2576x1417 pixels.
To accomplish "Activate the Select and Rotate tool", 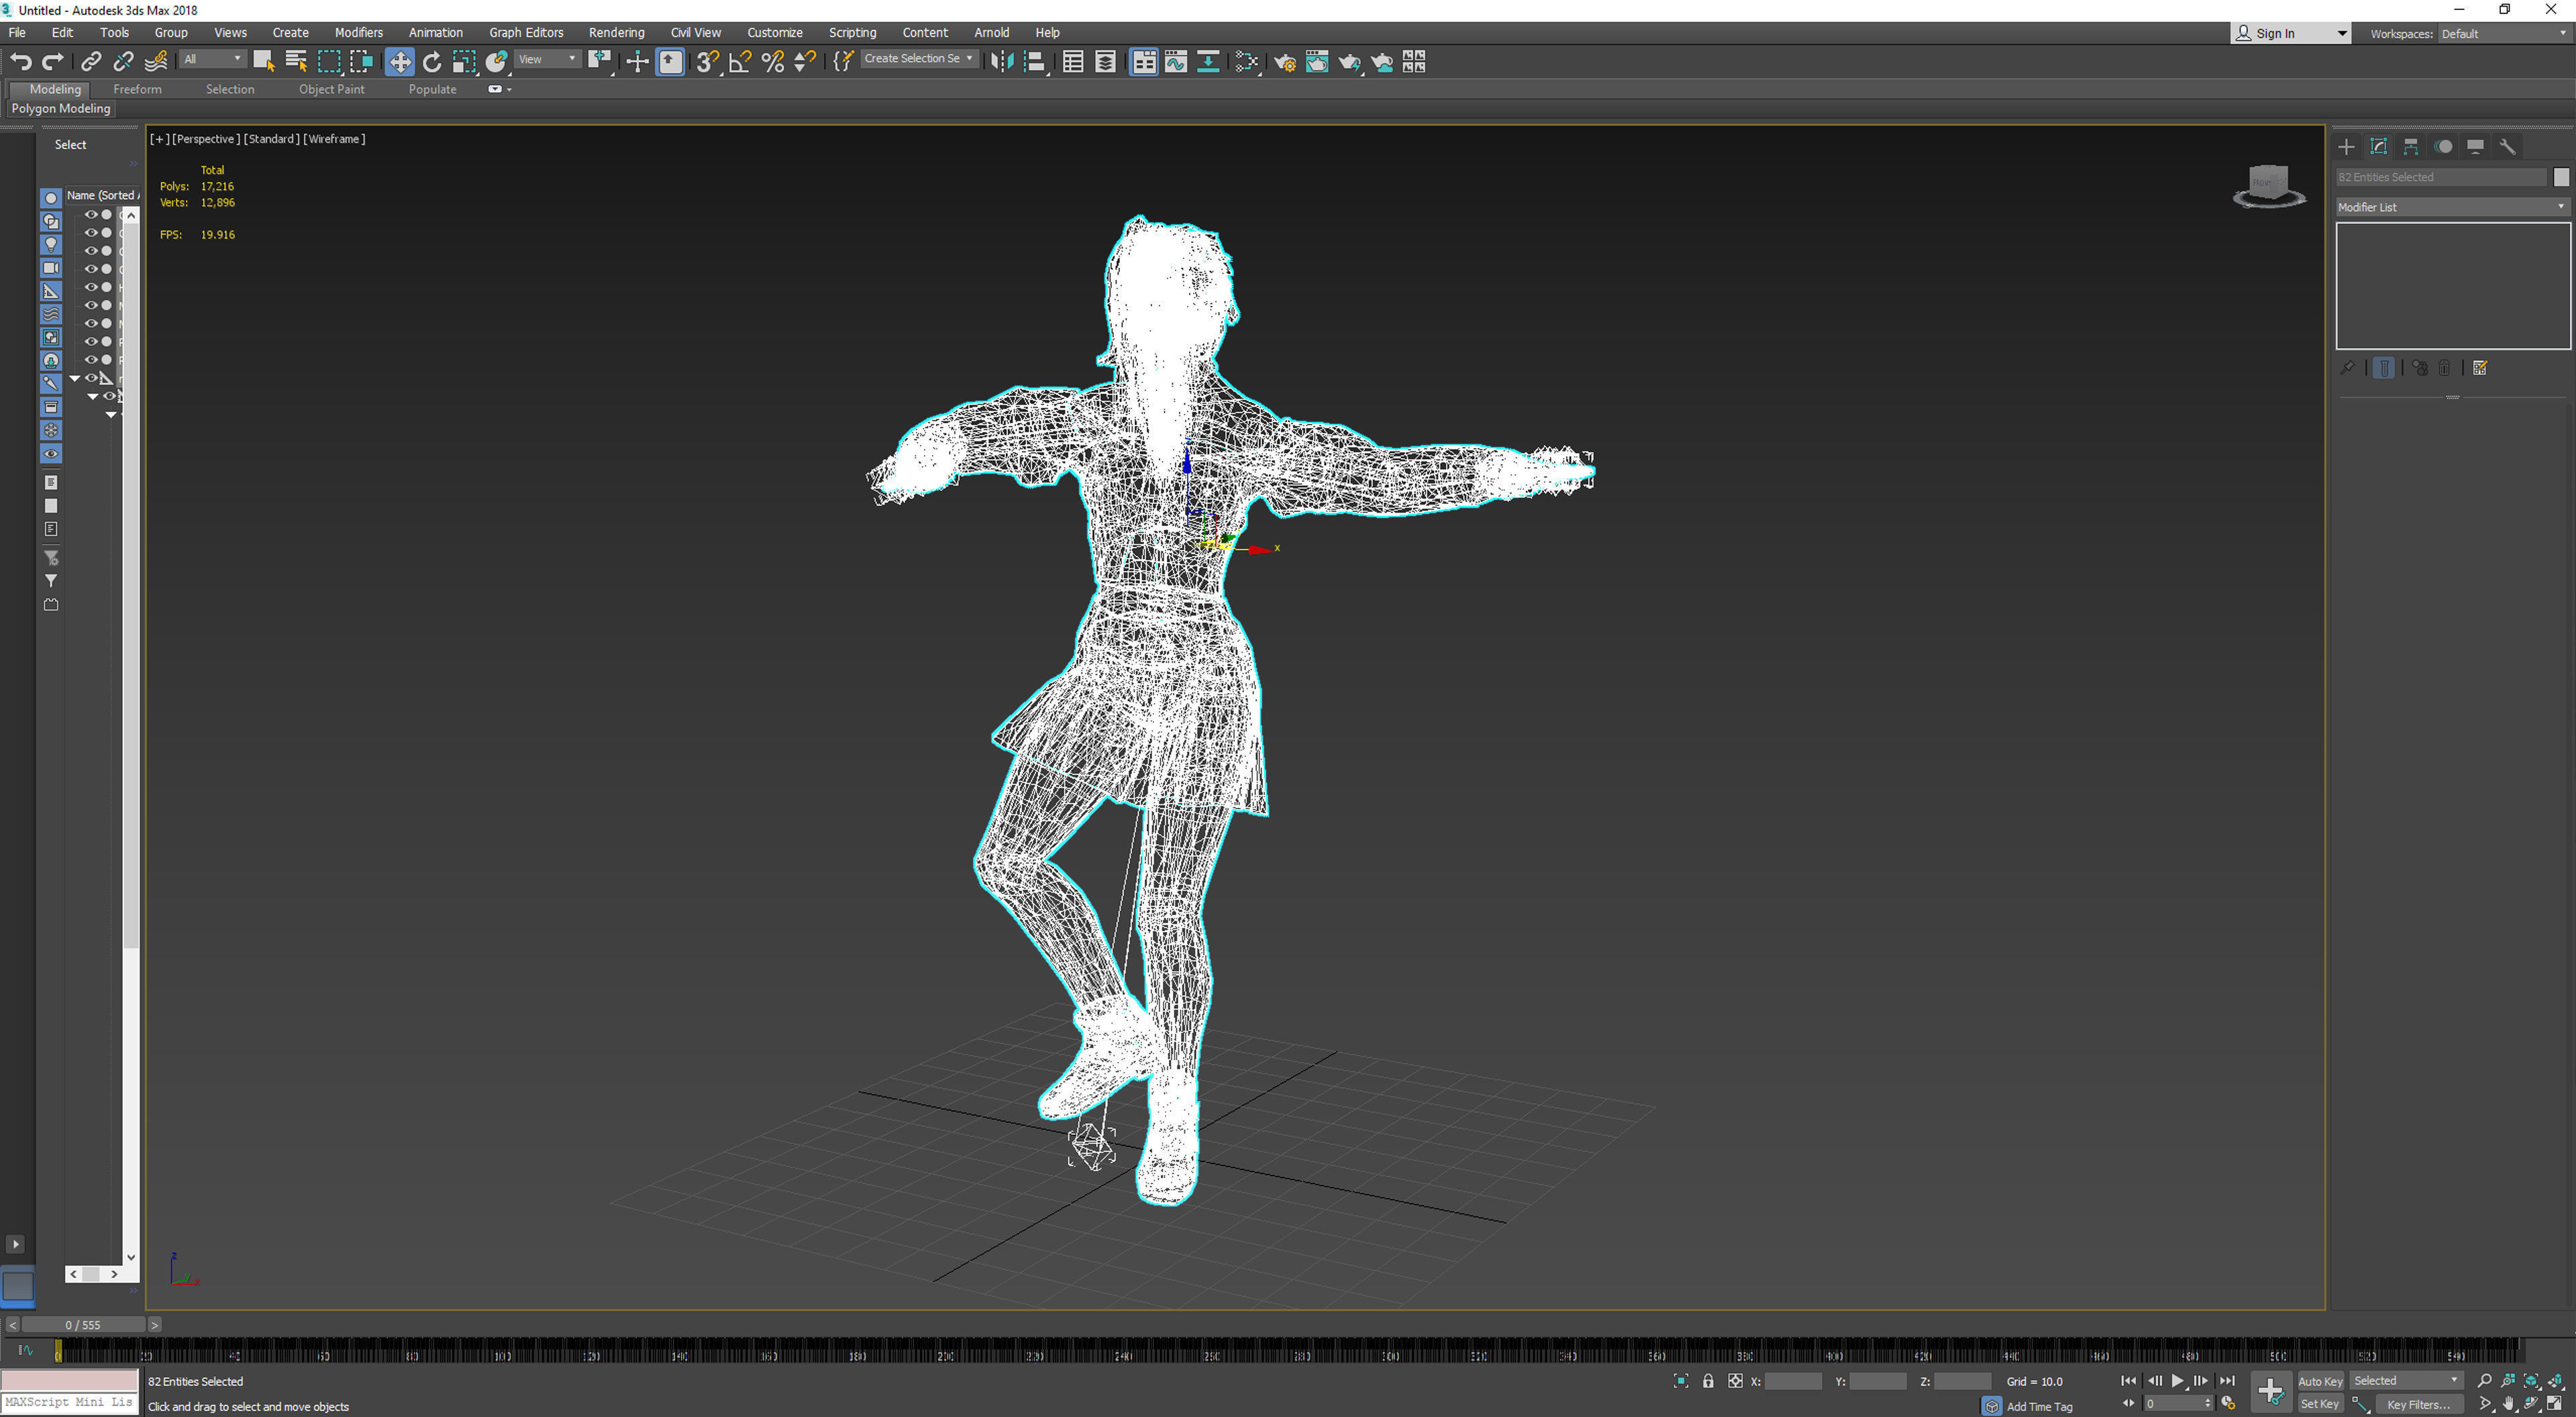I will click(x=432, y=62).
